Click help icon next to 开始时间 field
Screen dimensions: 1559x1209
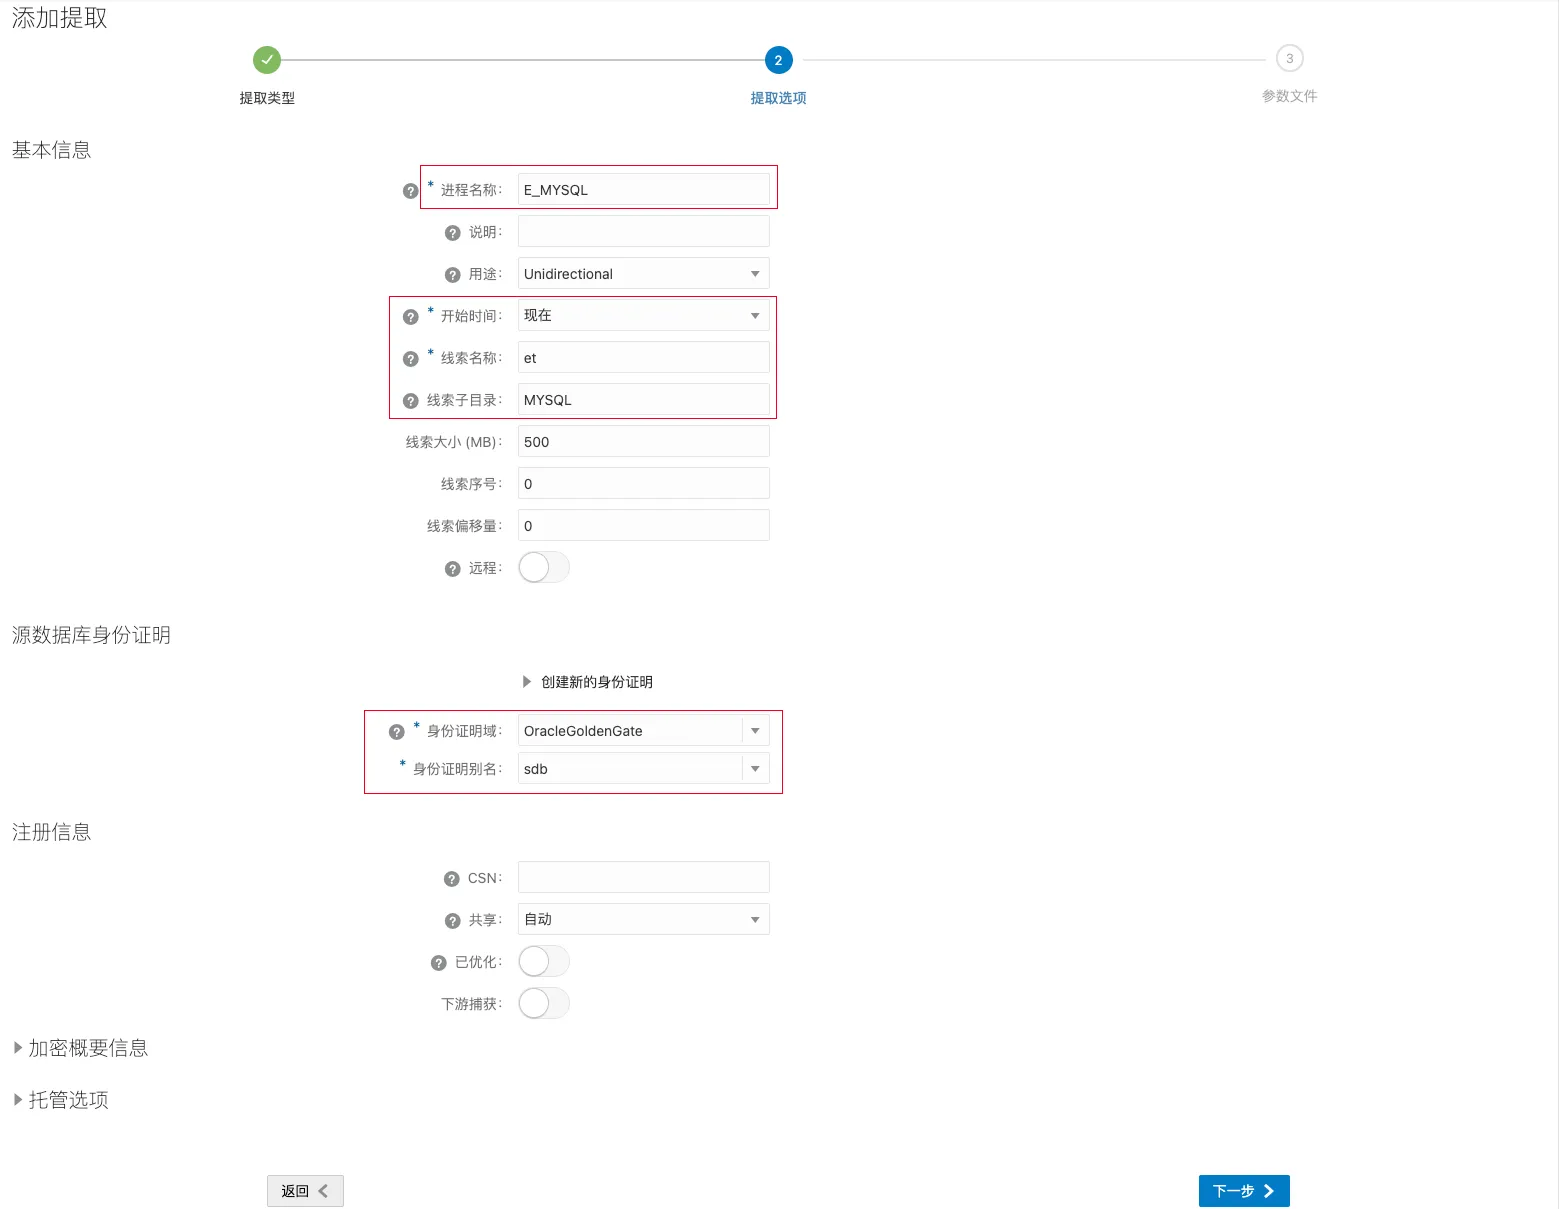click(410, 316)
